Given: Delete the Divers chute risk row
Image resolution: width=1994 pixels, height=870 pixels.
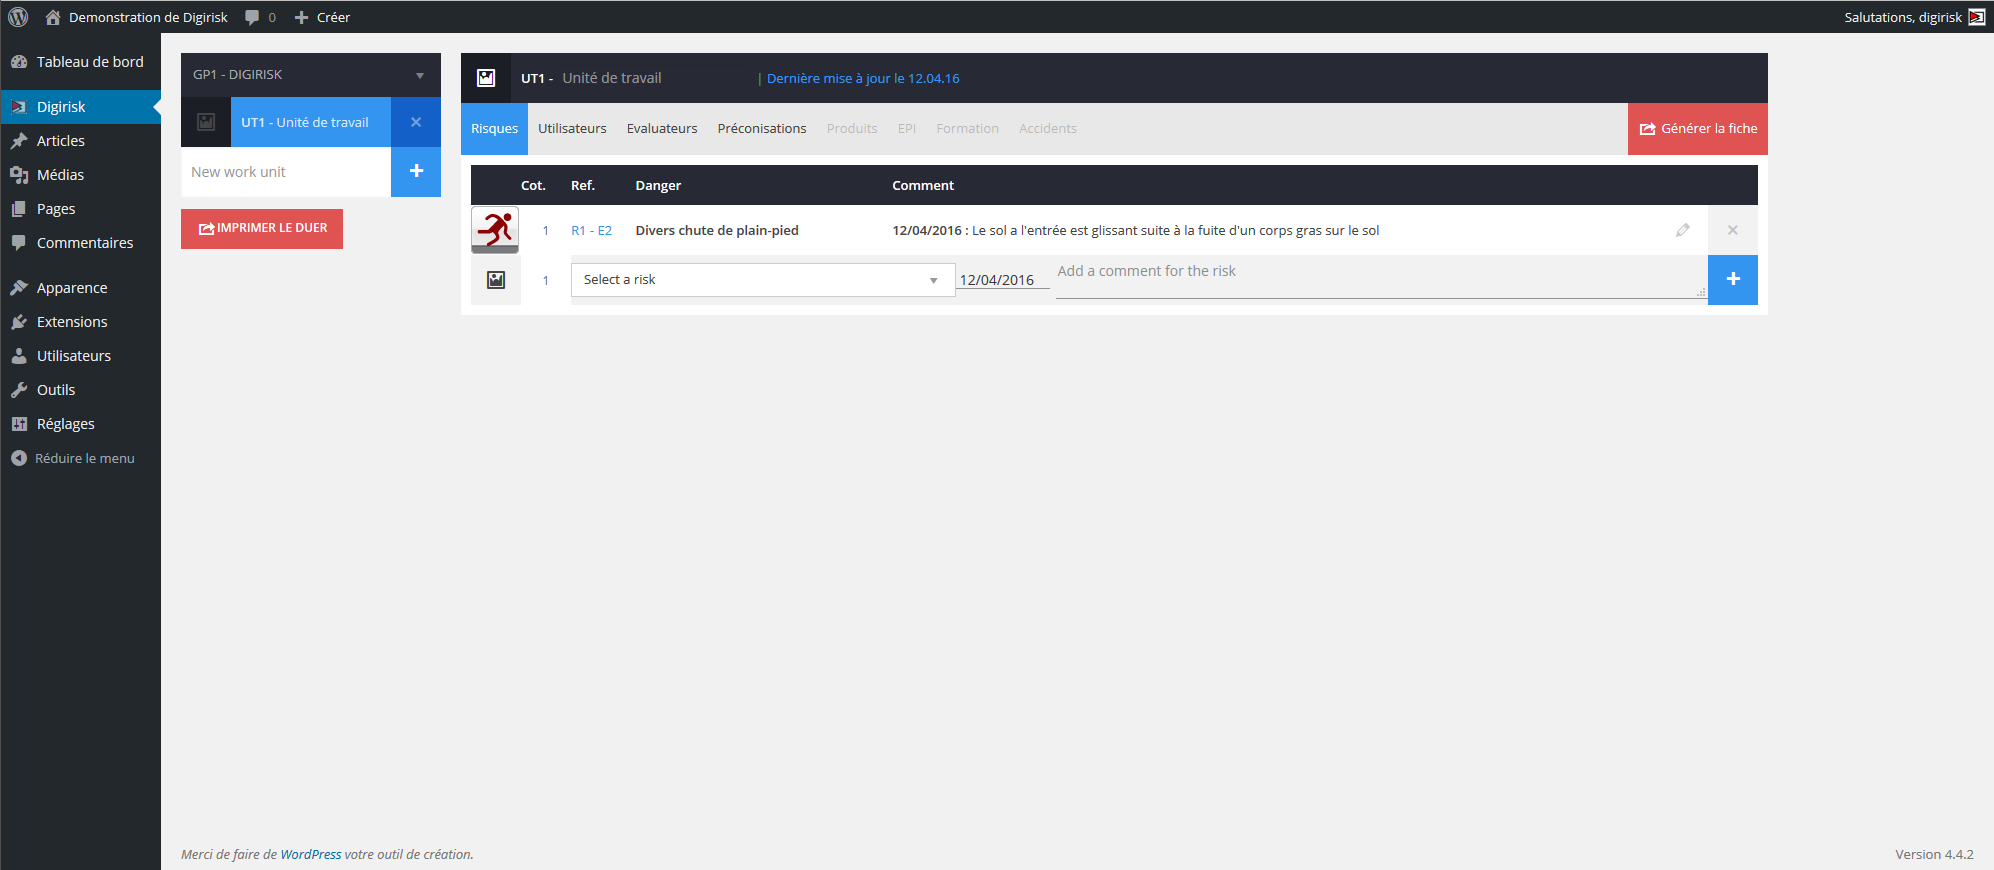Looking at the screenshot, I should pyautogui.click(x=1733, y=230).
